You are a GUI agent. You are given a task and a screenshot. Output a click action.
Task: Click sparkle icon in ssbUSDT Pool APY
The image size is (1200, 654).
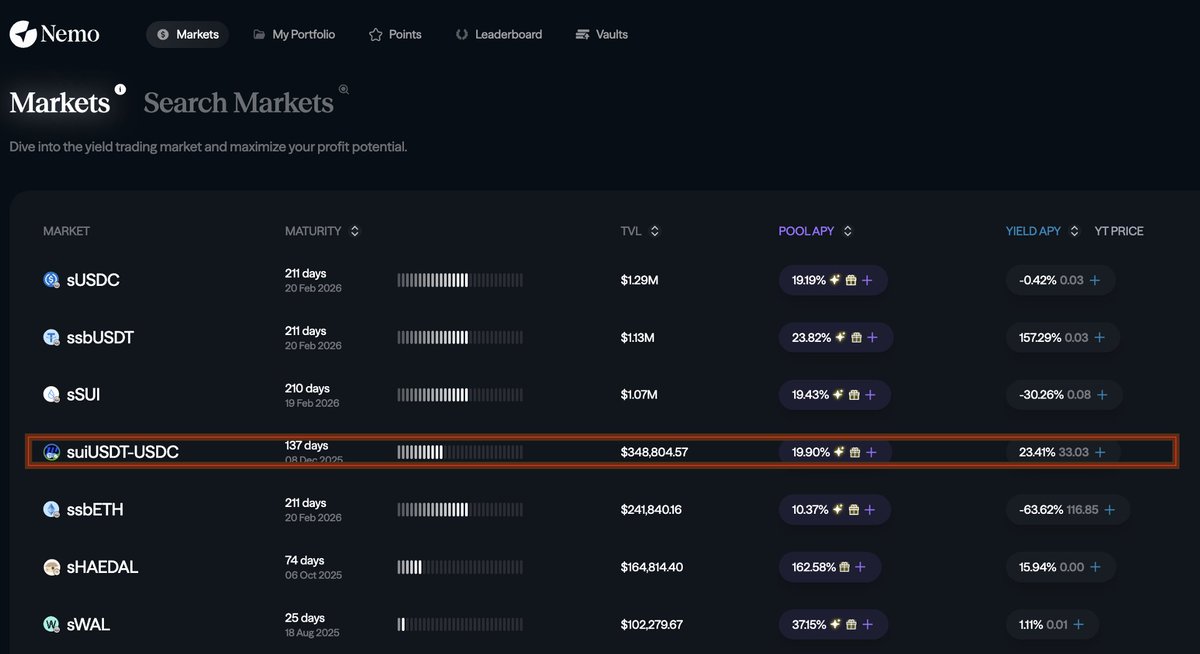841,338
